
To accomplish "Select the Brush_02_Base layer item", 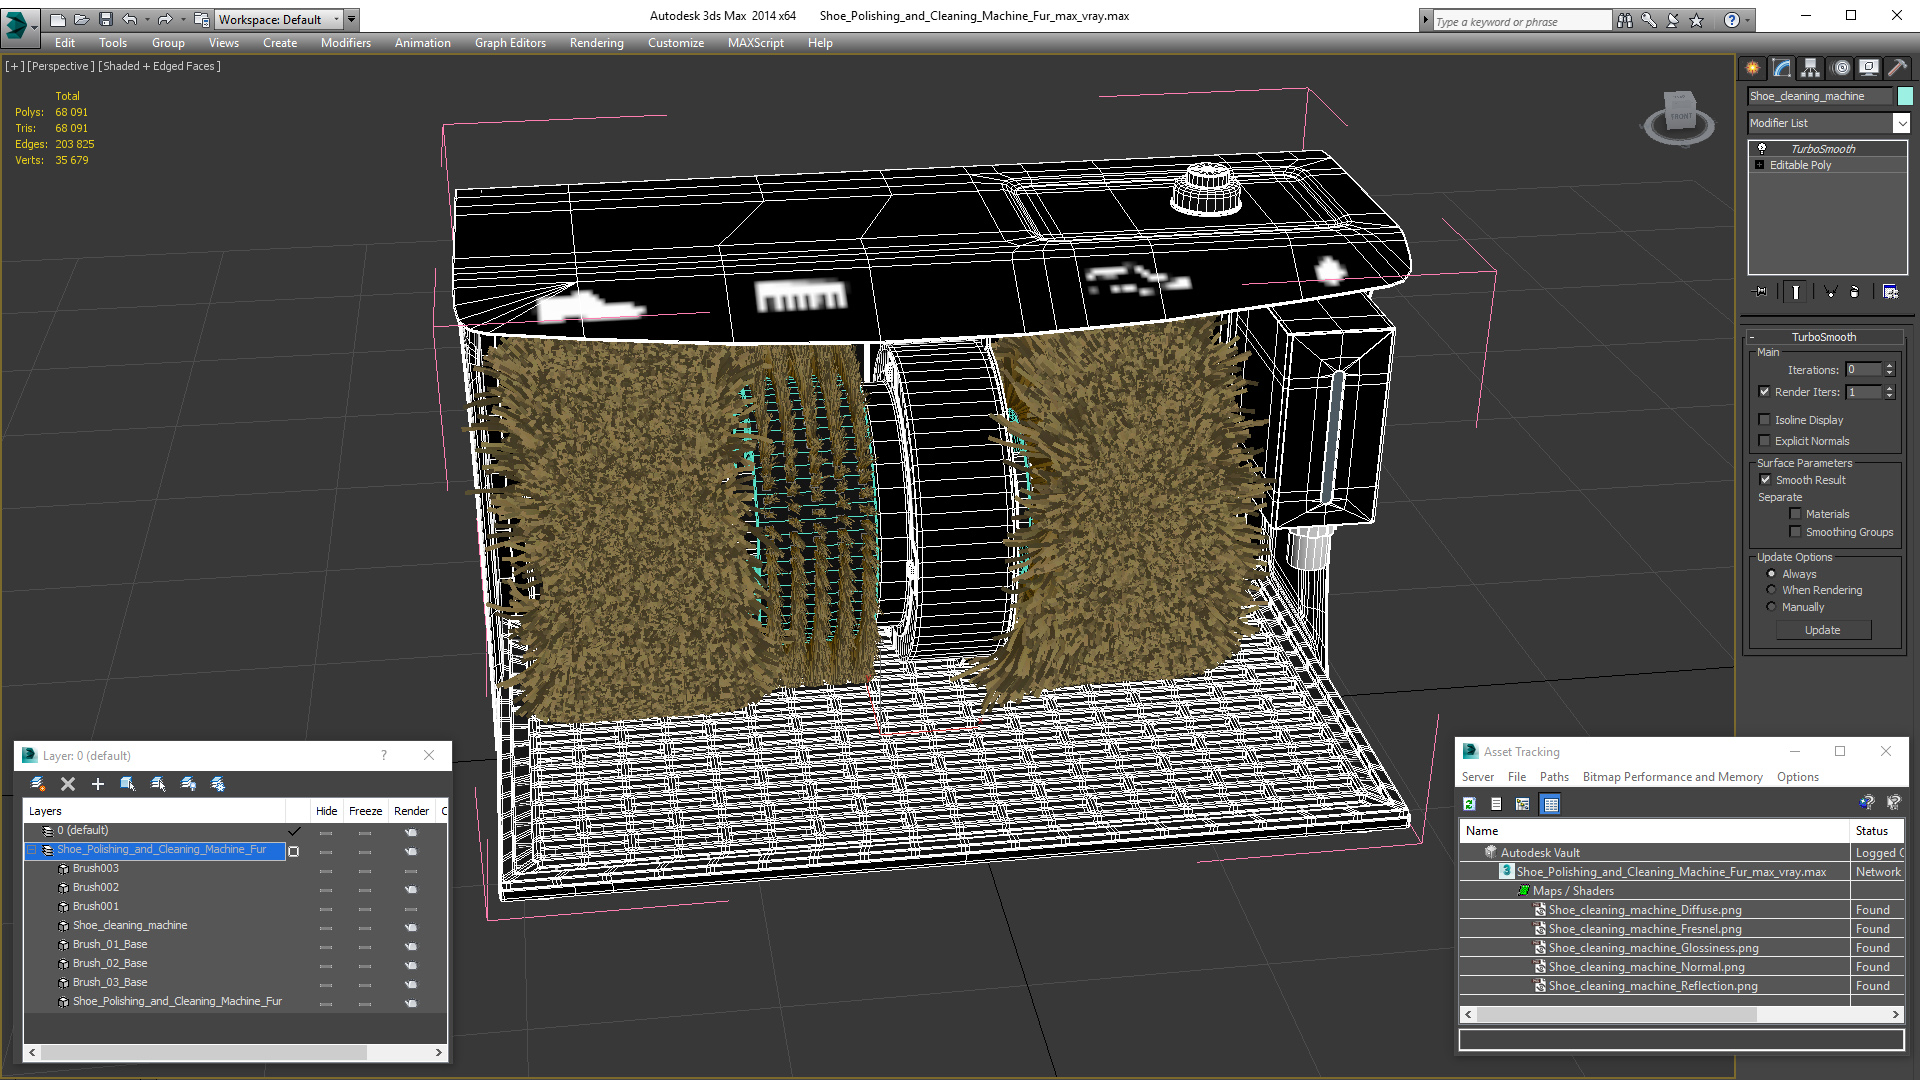I will [x=110, y=963].
